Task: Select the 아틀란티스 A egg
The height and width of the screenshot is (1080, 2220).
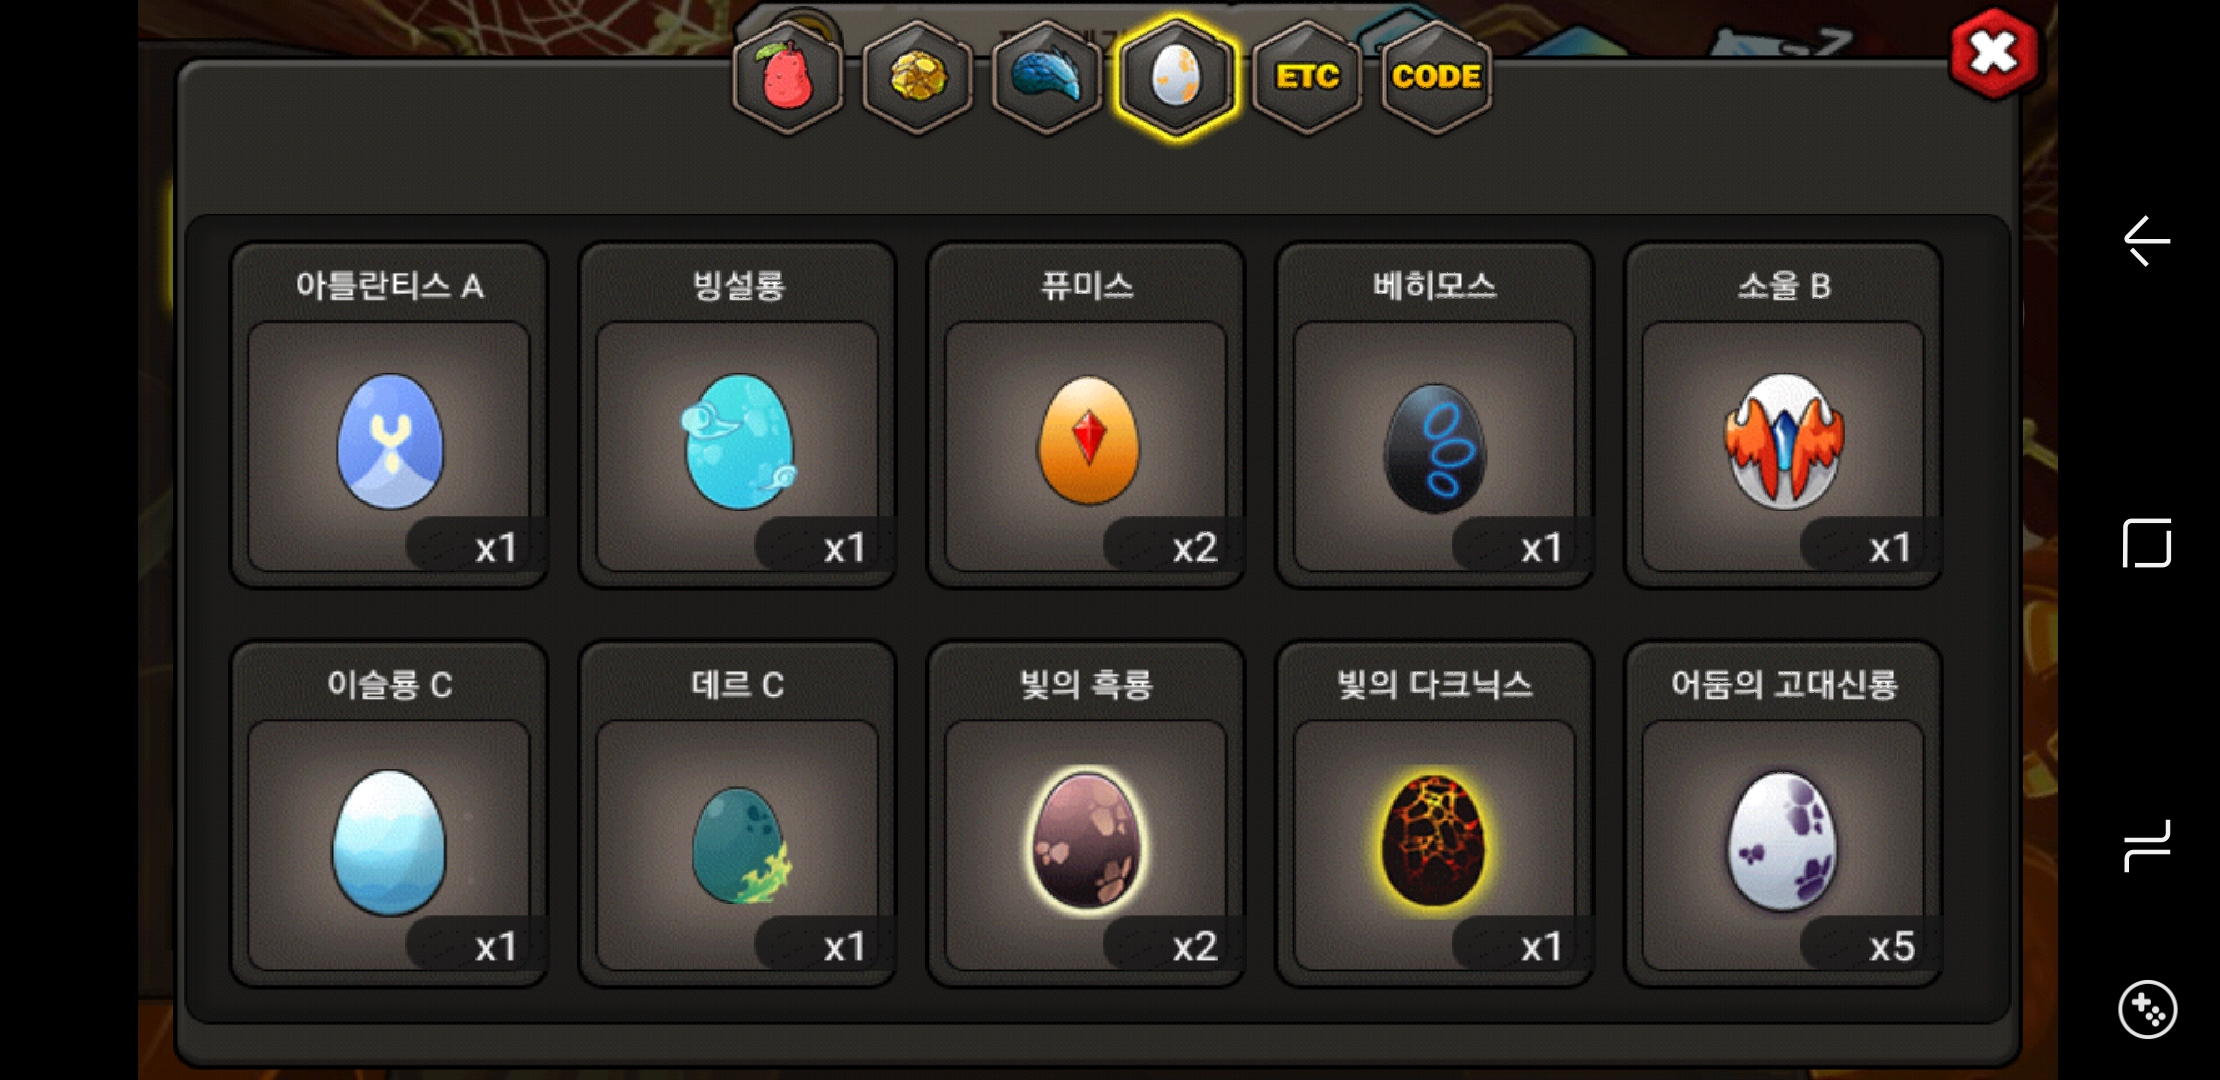Action: (389, 415)
